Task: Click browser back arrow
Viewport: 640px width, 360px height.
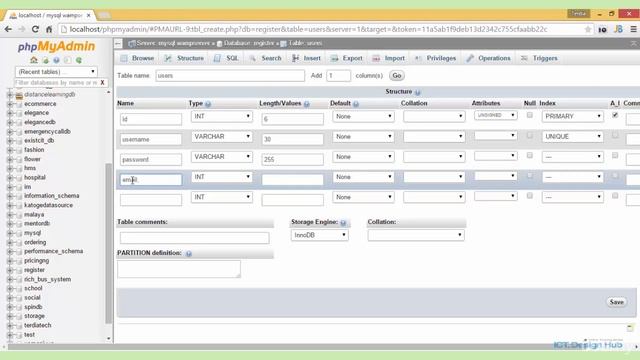Action: click(x=8, y=29)
